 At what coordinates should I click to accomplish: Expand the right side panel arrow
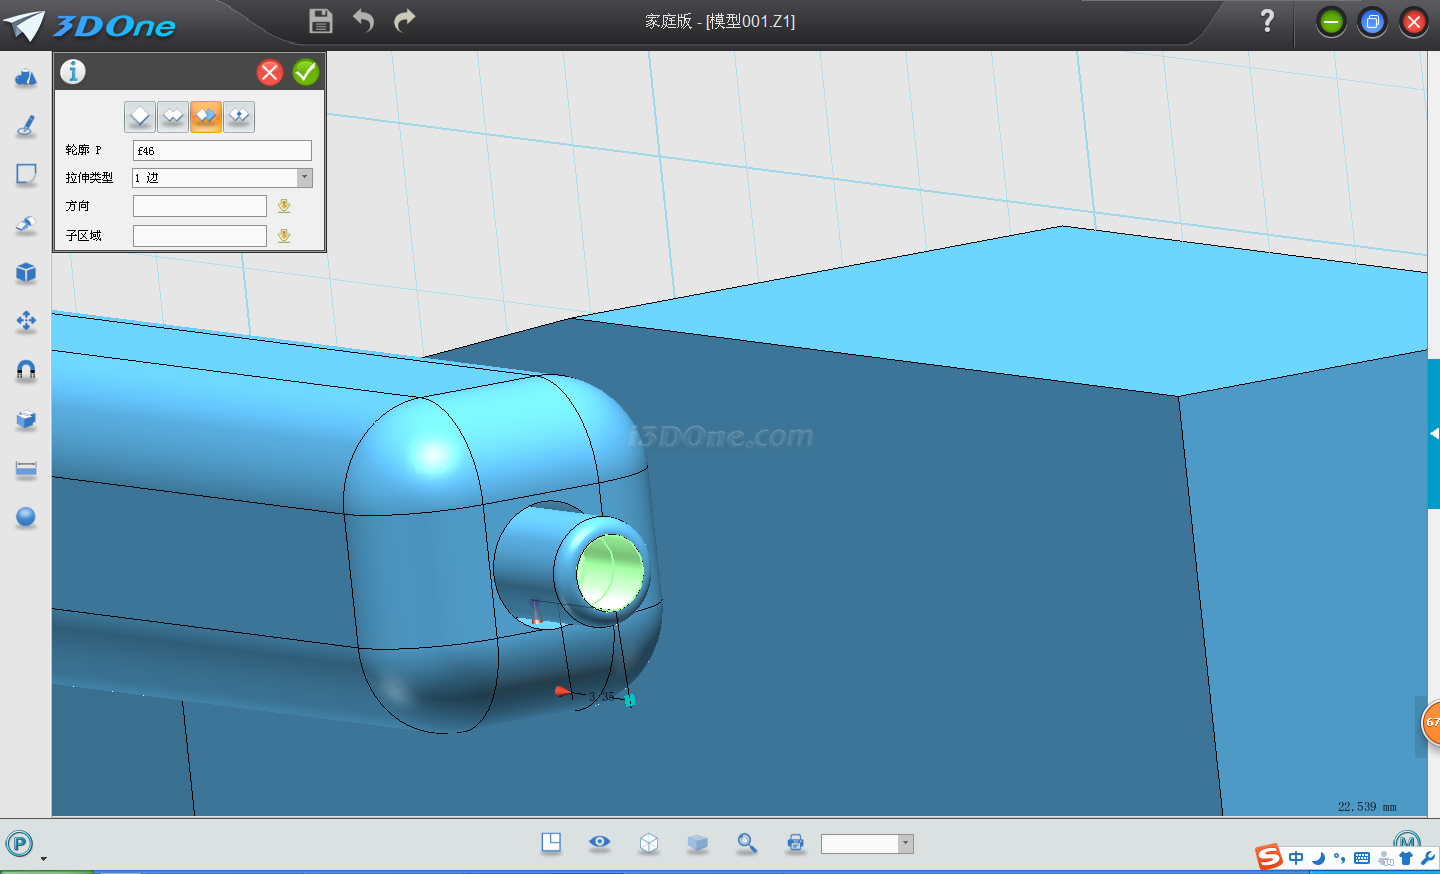click(x=1434, y=434)
